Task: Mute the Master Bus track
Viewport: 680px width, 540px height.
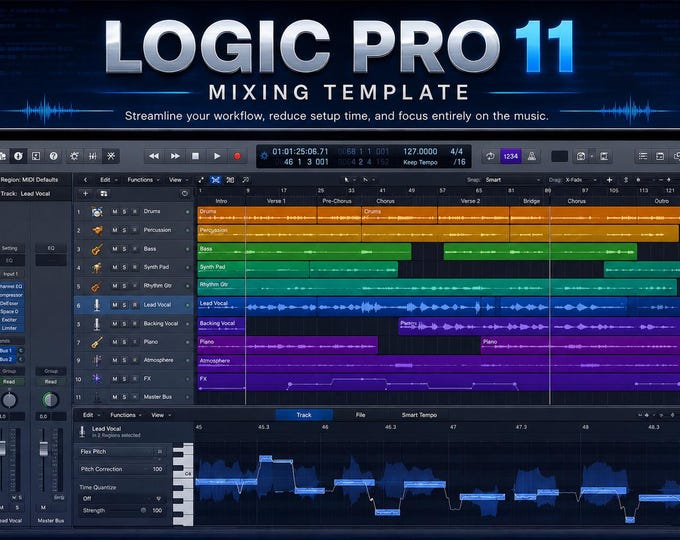Action: pos(114,397)
